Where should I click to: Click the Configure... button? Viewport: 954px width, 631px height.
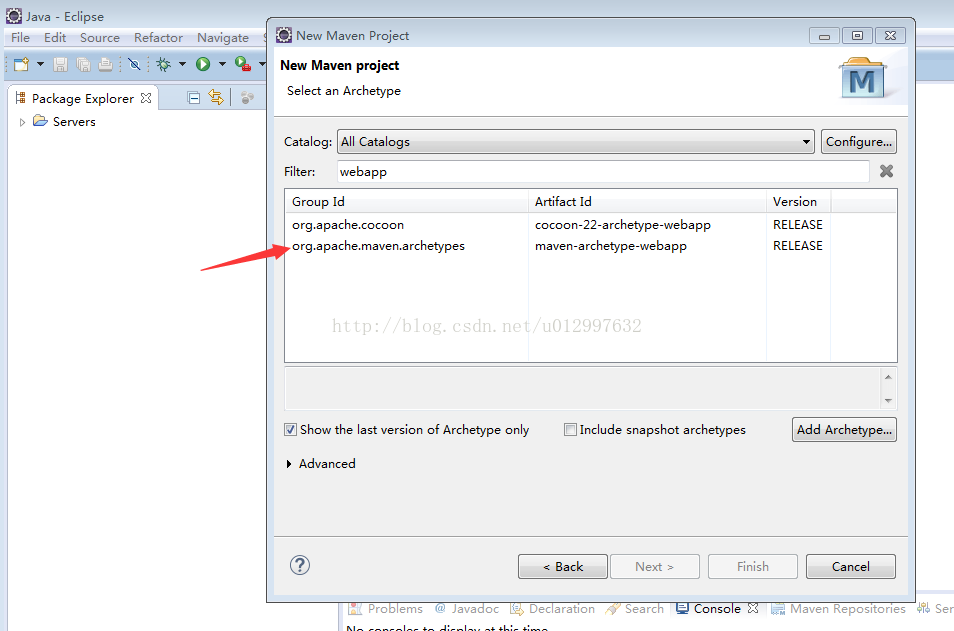858,142
